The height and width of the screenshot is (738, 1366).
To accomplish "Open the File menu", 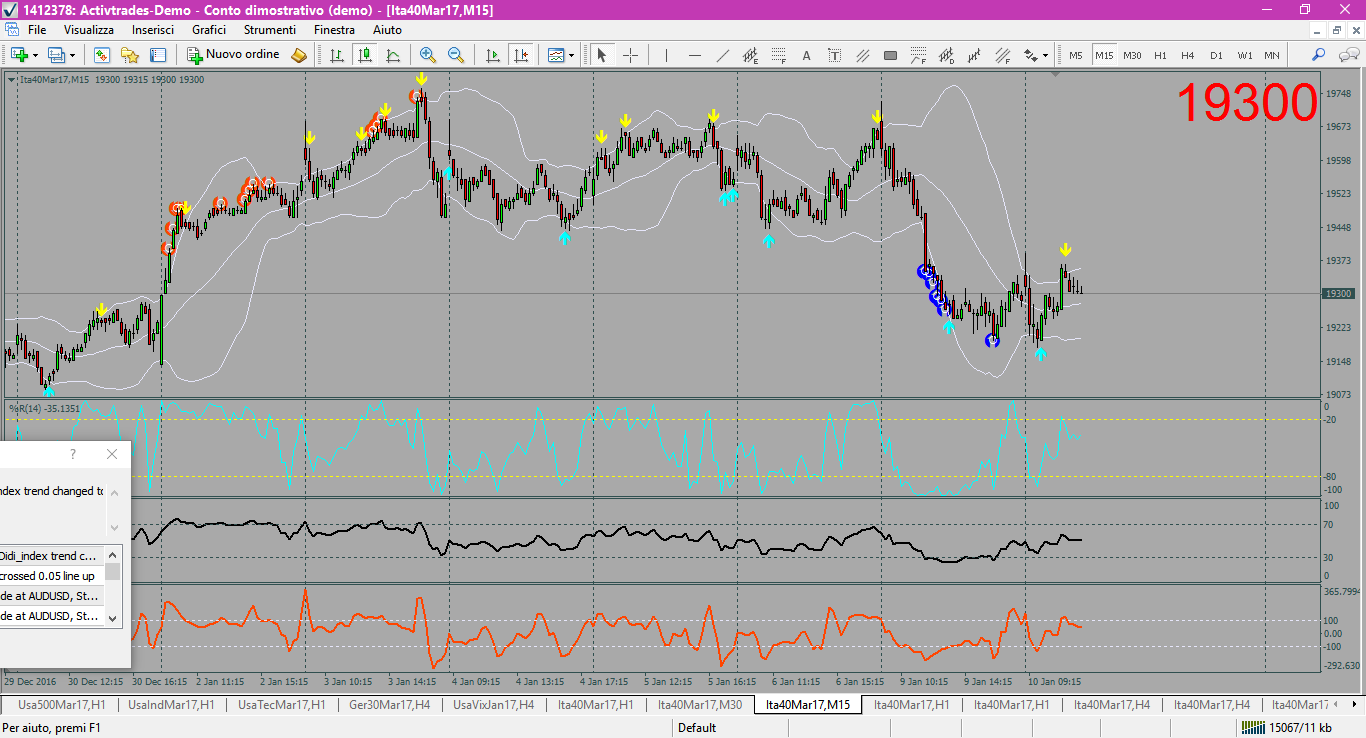I will pos(37,30).
